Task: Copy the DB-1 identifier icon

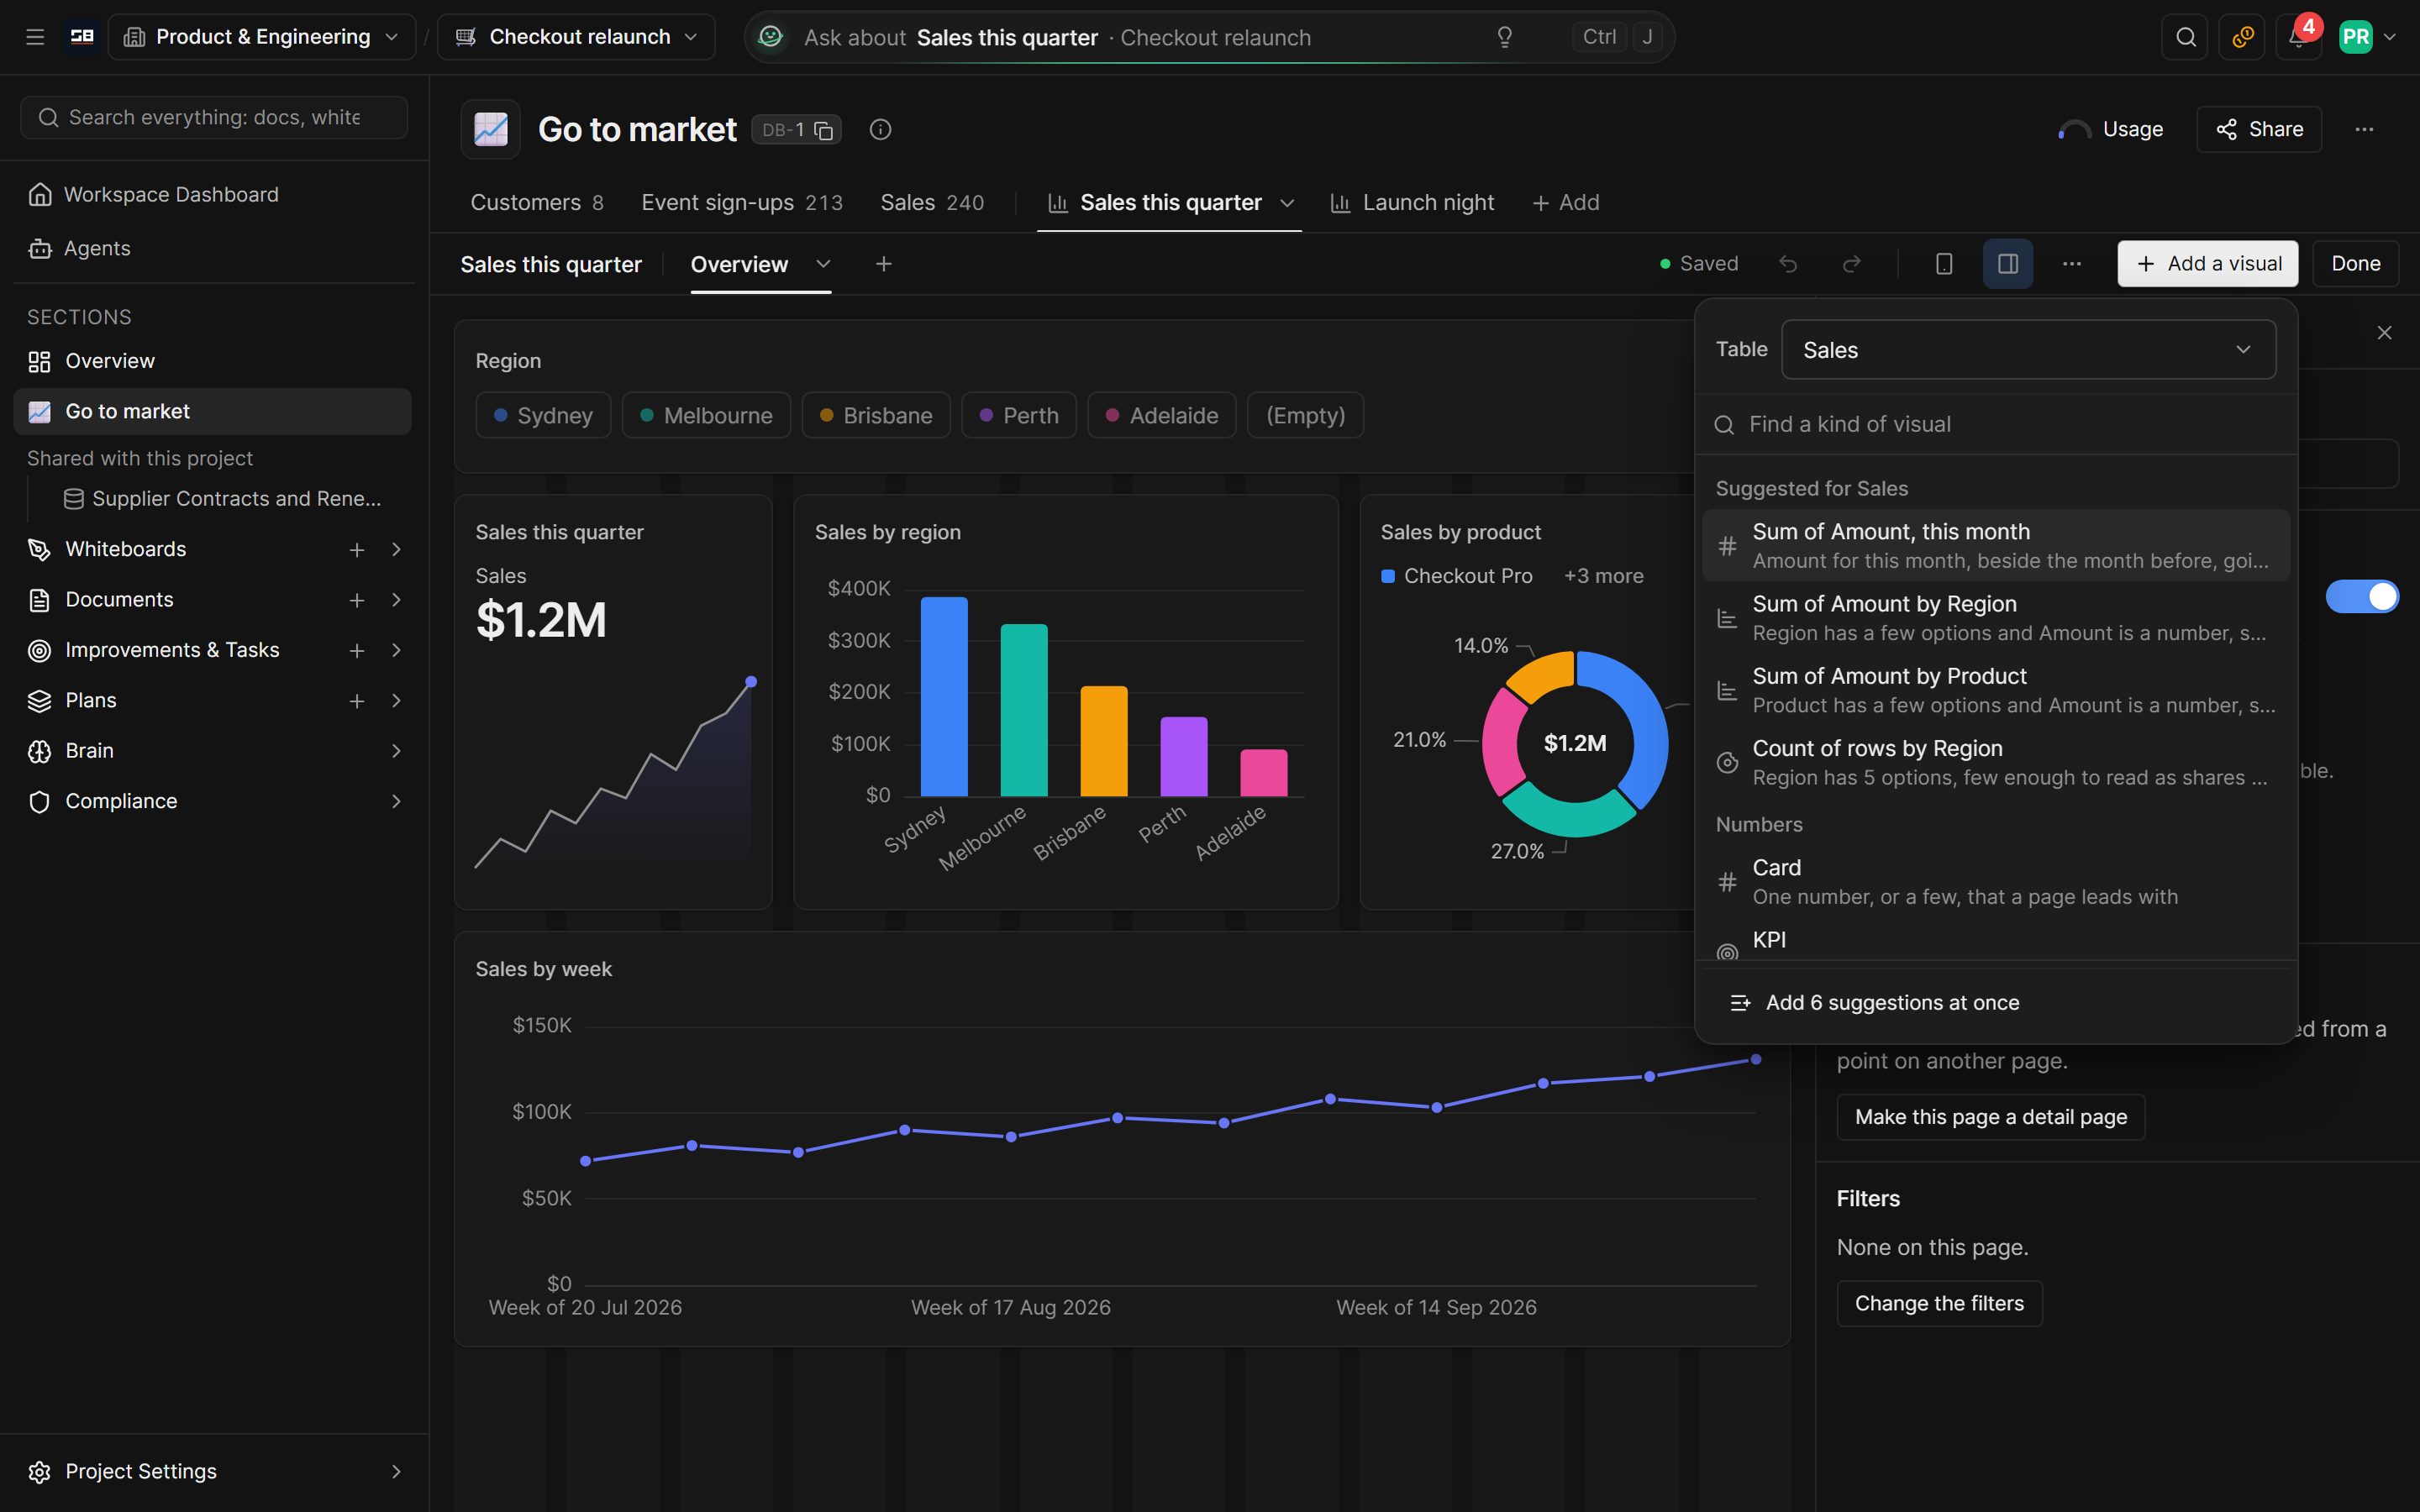Action: 824,130
